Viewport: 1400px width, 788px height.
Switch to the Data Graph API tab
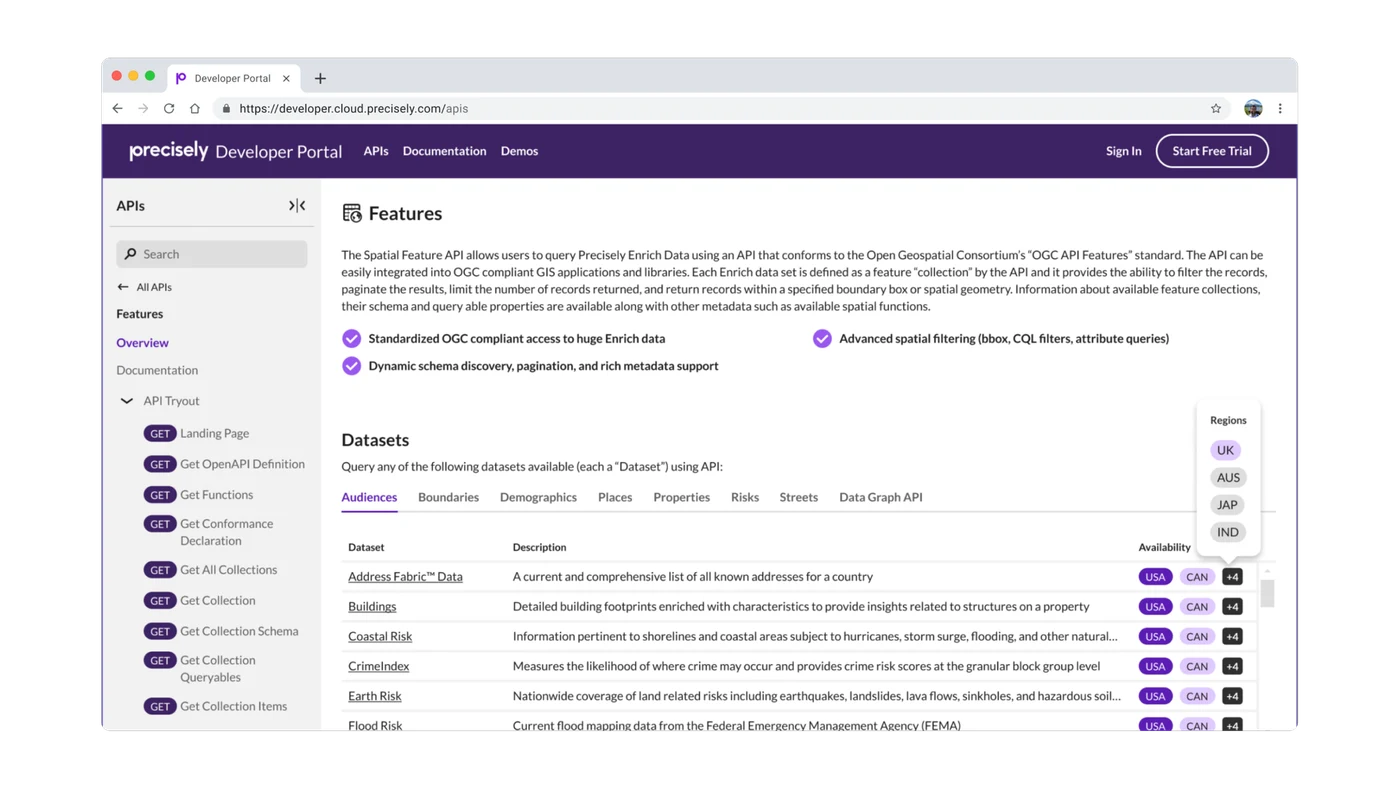click(x=881, y=497)
